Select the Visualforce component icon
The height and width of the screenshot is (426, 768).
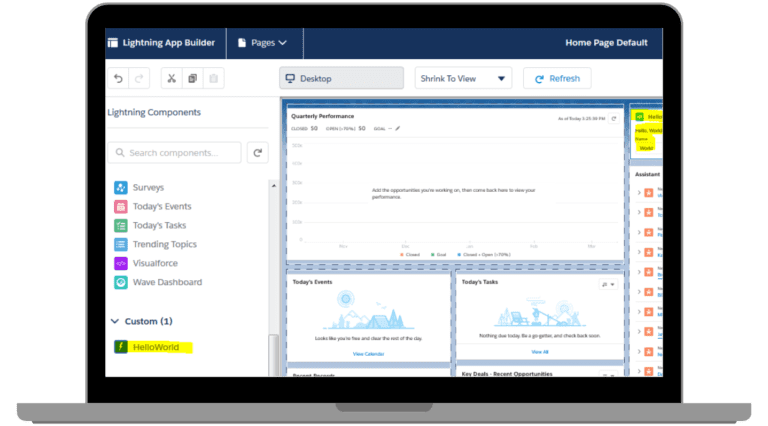120,263
